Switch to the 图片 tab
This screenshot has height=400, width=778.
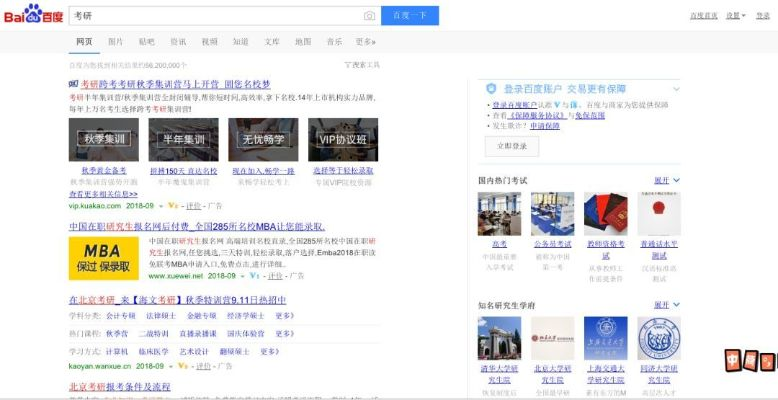(115, 42)
